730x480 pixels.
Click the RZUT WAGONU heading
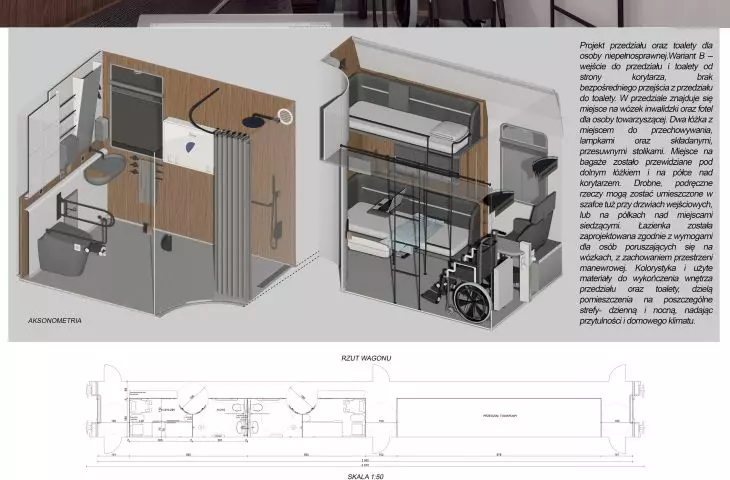[x=366, y=358]
